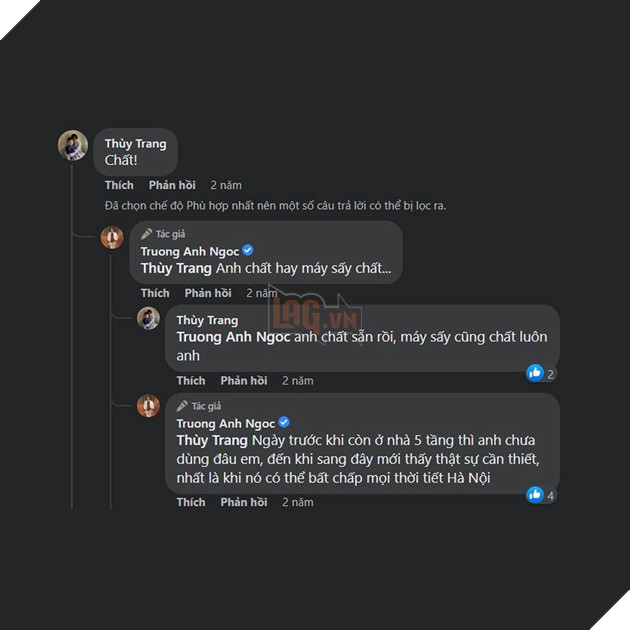Like the top comment "Chất!"

tap(119, 185)
